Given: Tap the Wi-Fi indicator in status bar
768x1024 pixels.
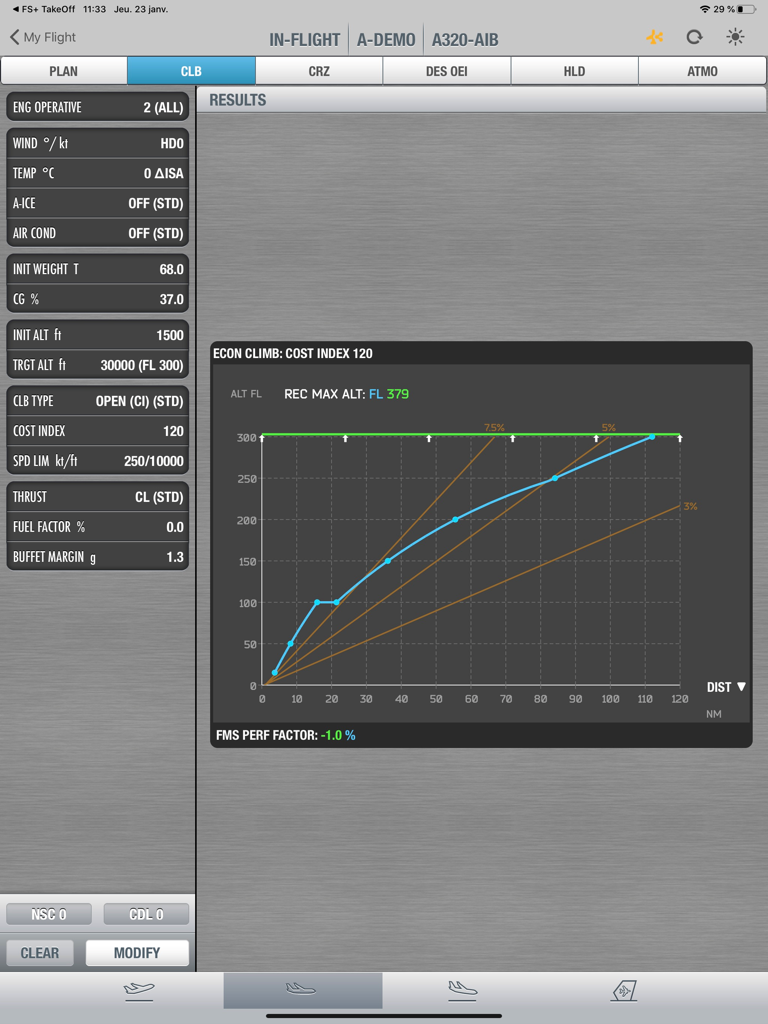Looking at the screenshot, I should tap(705, 9).
